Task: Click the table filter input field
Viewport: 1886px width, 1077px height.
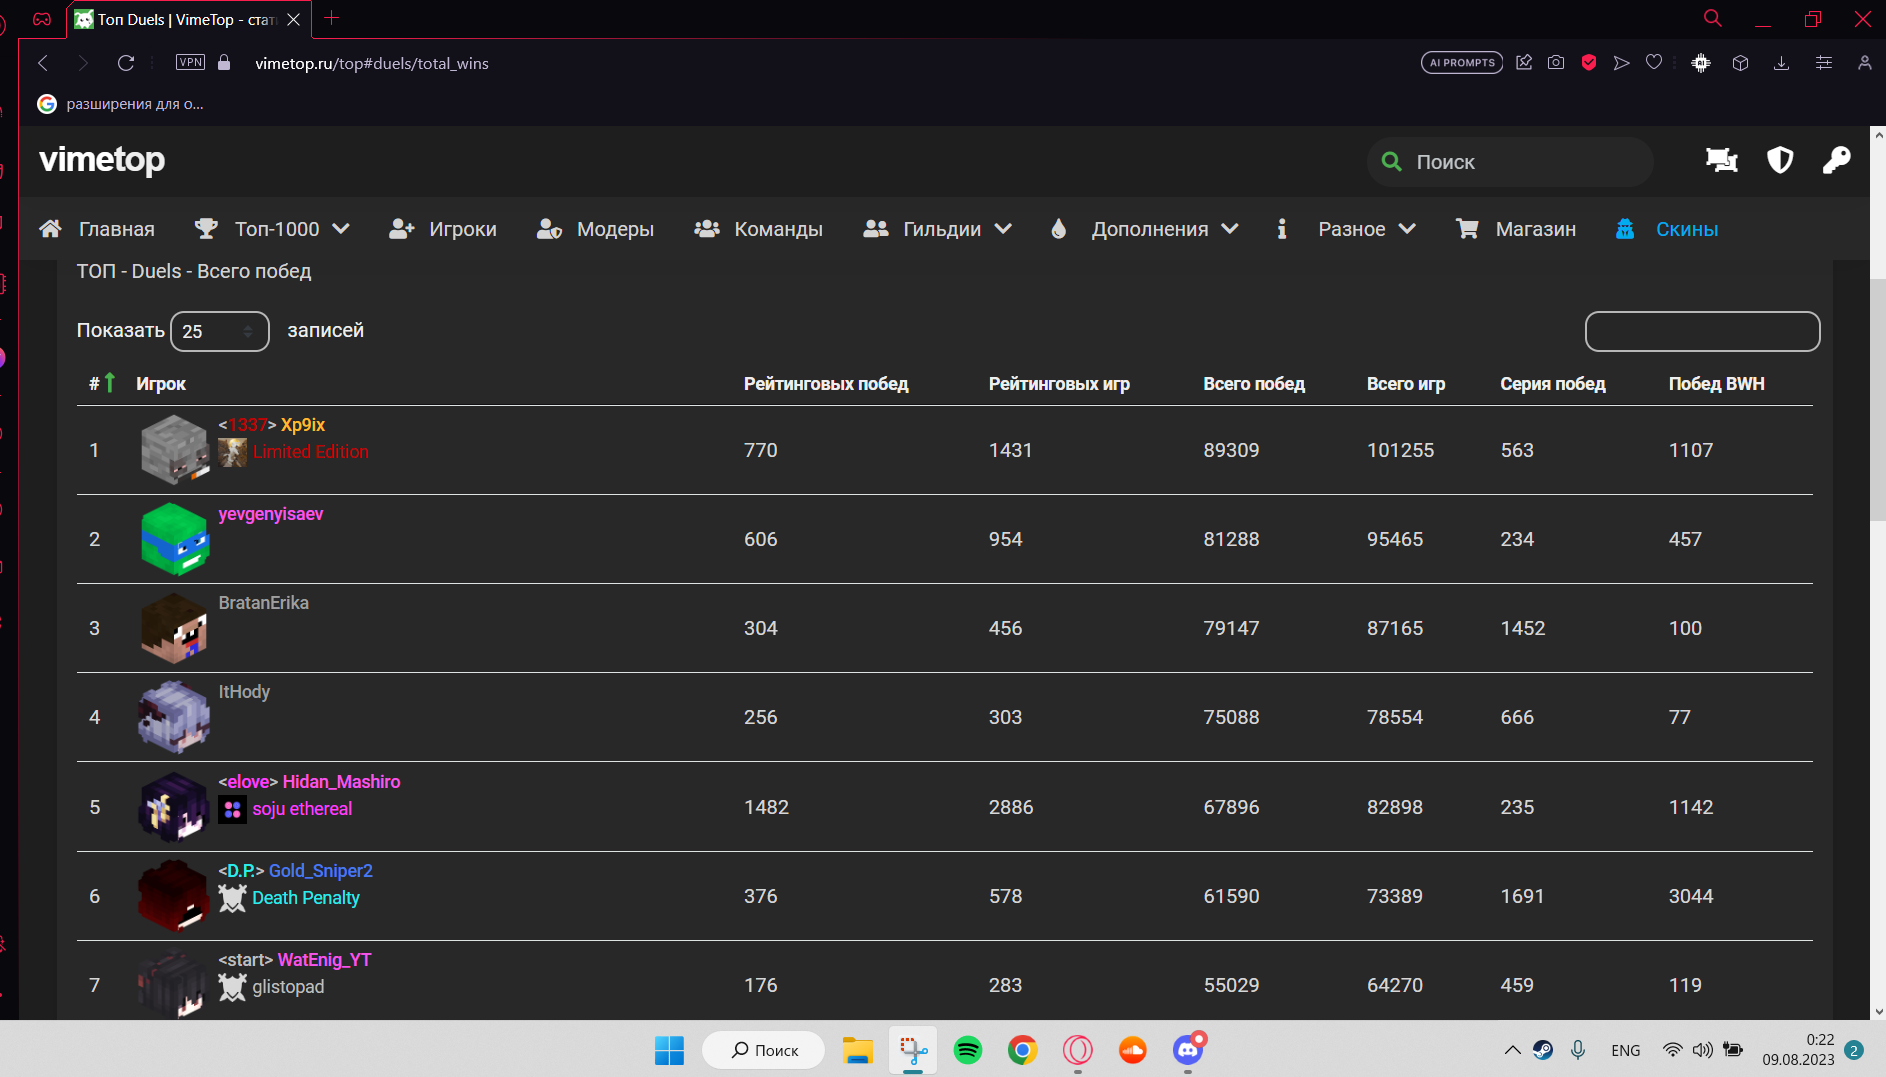Action: point(1702,331)
